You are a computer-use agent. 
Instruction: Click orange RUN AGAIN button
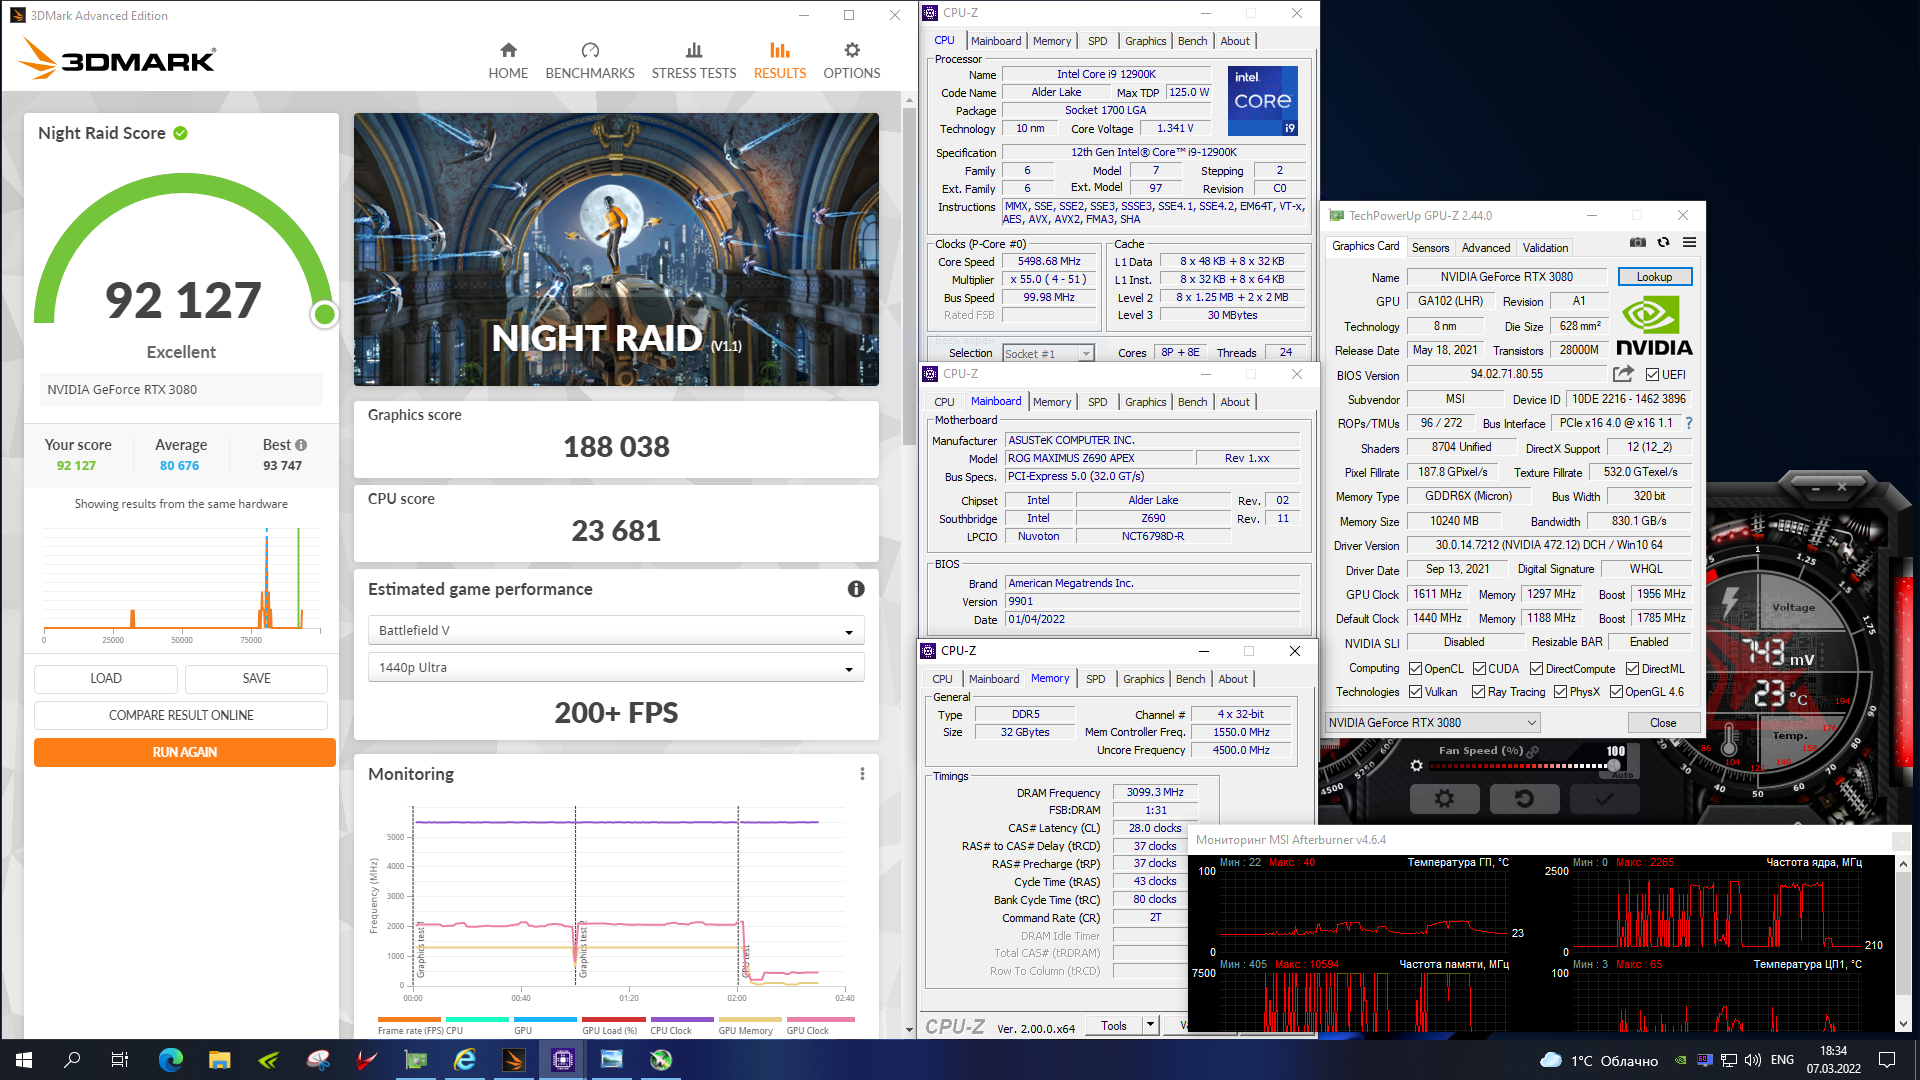point(184,752)
